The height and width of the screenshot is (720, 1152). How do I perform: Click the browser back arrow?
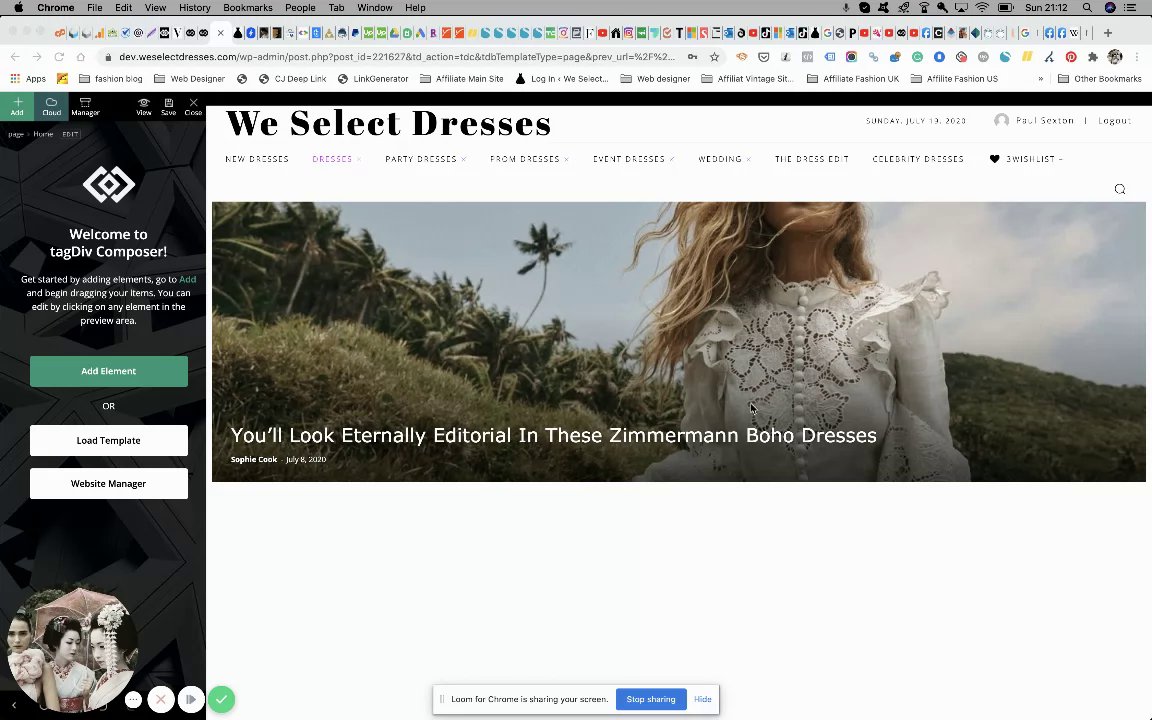point(15,57)
